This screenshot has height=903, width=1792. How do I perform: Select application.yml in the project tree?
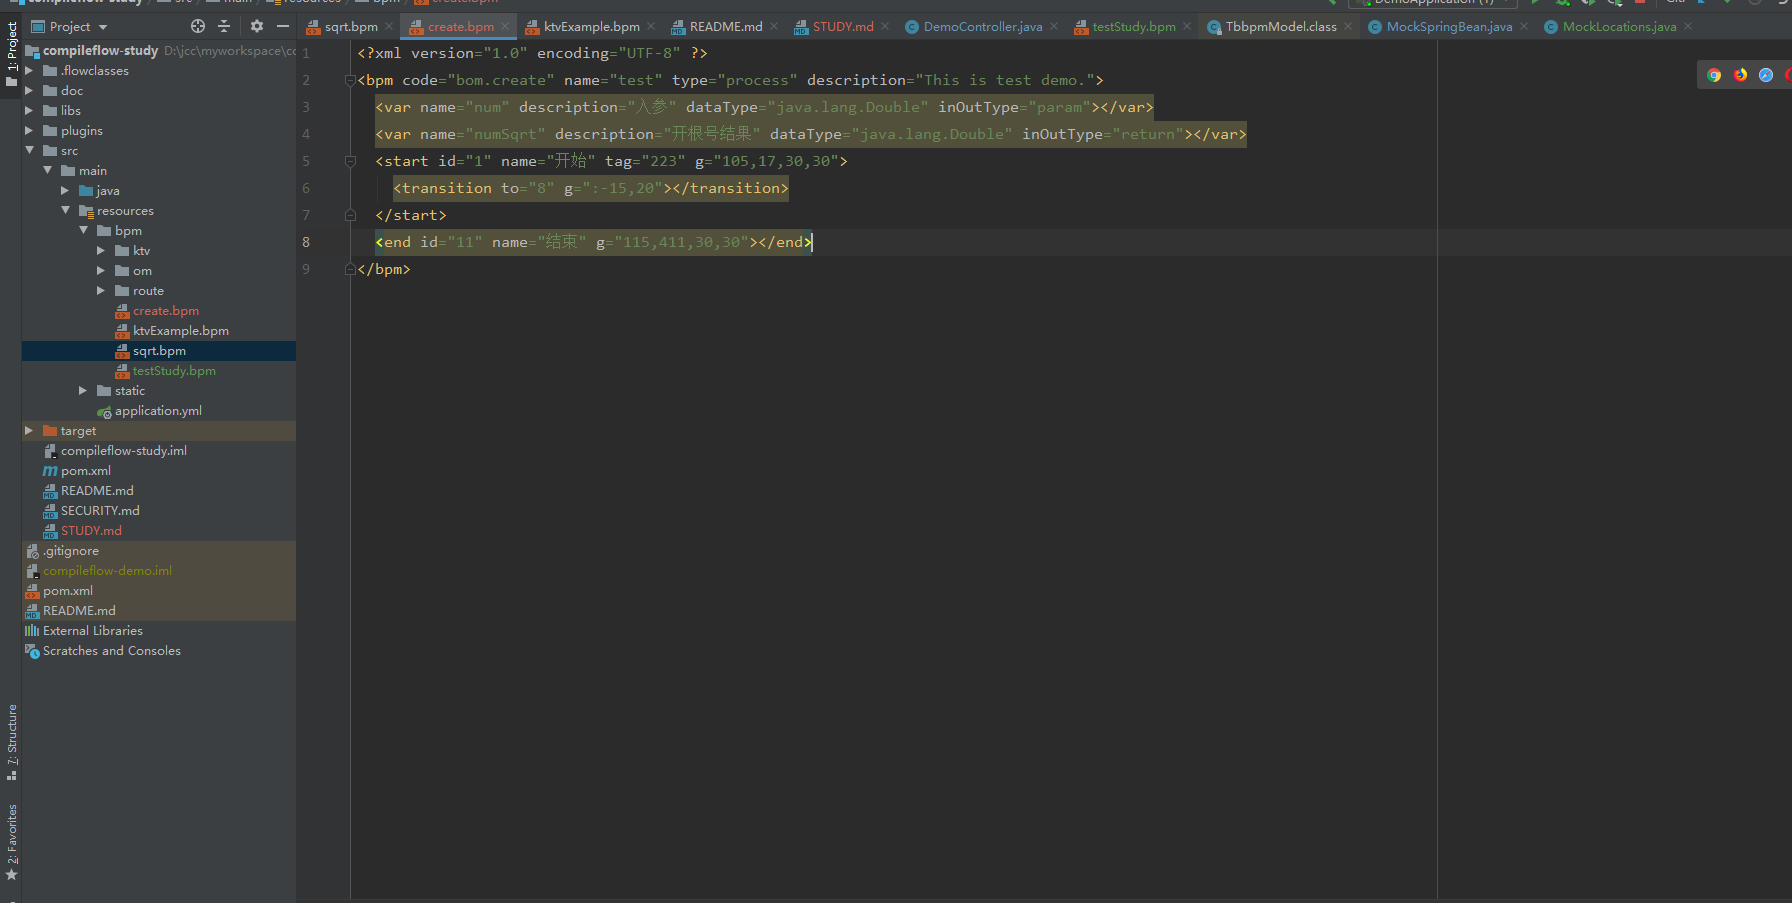[158, 411]
